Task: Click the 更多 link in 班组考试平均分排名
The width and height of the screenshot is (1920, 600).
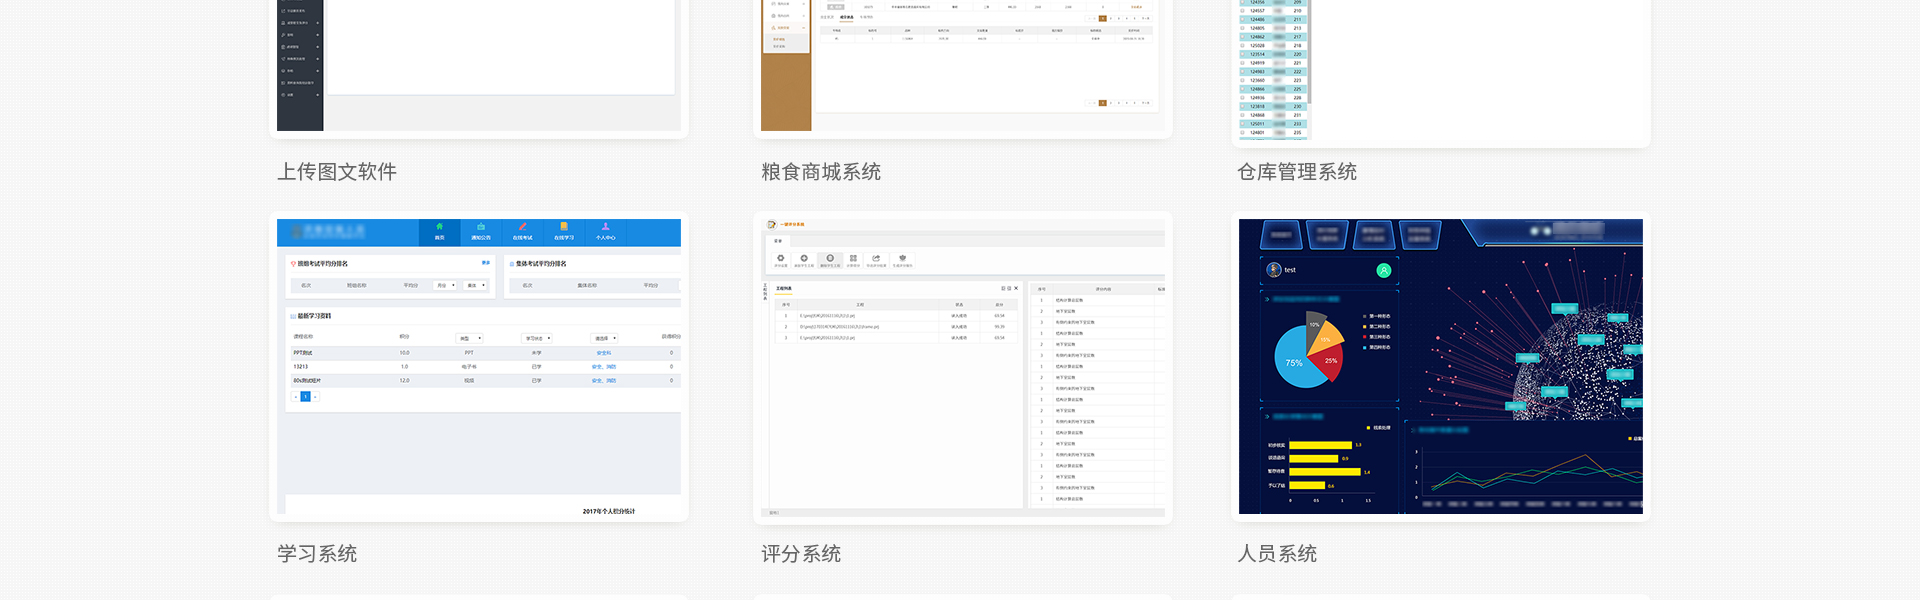Action: click(x=486, y=263)
